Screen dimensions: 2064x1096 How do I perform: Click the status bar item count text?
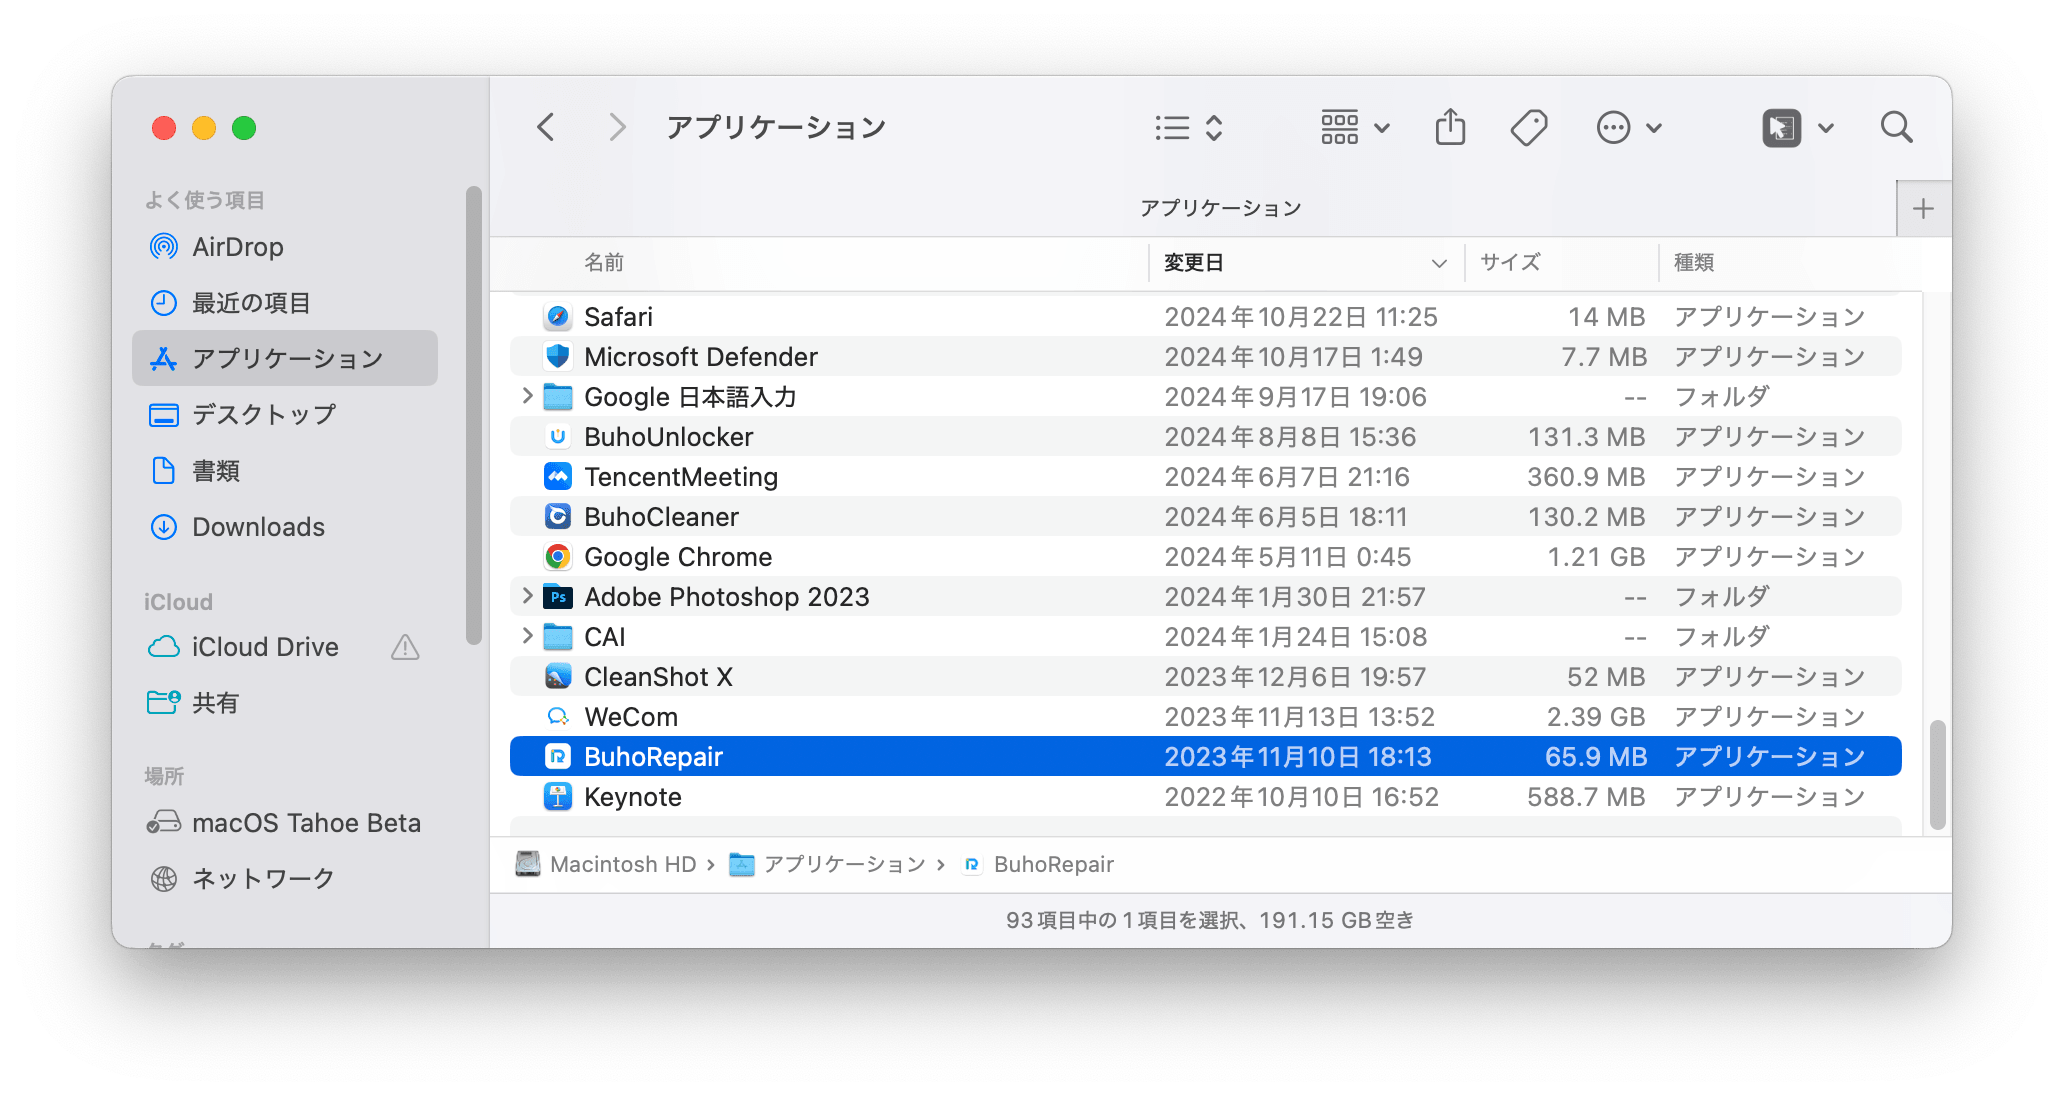point(1210,920)
